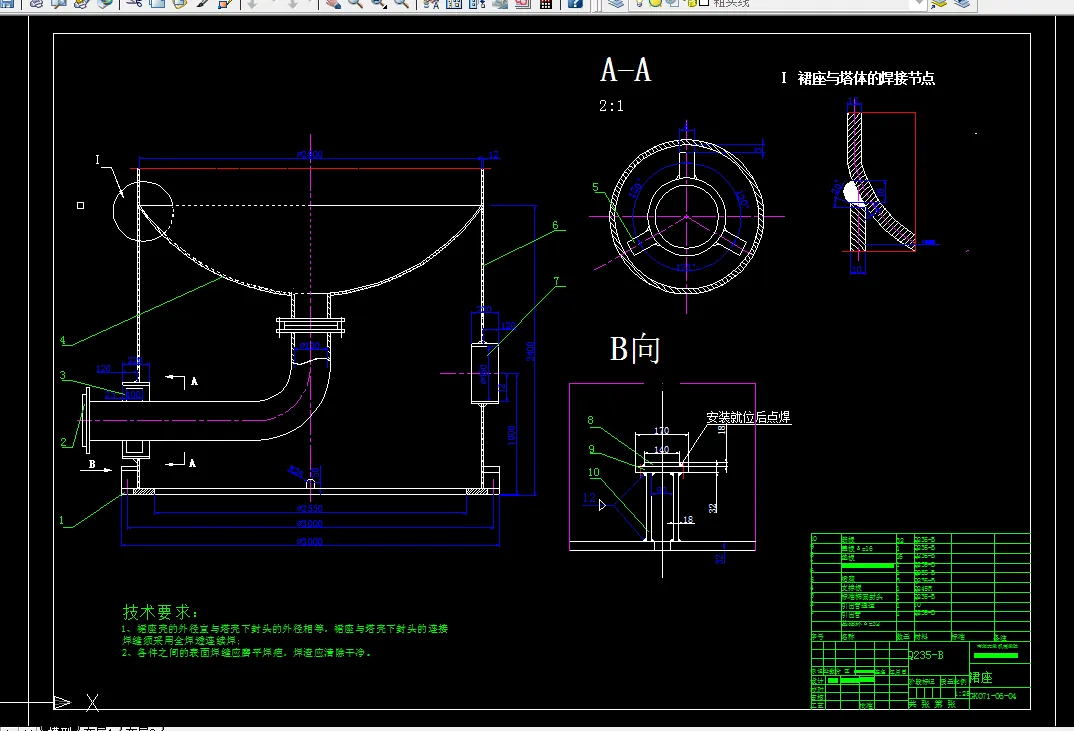The image size is (1074, 731).
Task: Toggle the layer lock padlock icon
Action: point(692,3)
